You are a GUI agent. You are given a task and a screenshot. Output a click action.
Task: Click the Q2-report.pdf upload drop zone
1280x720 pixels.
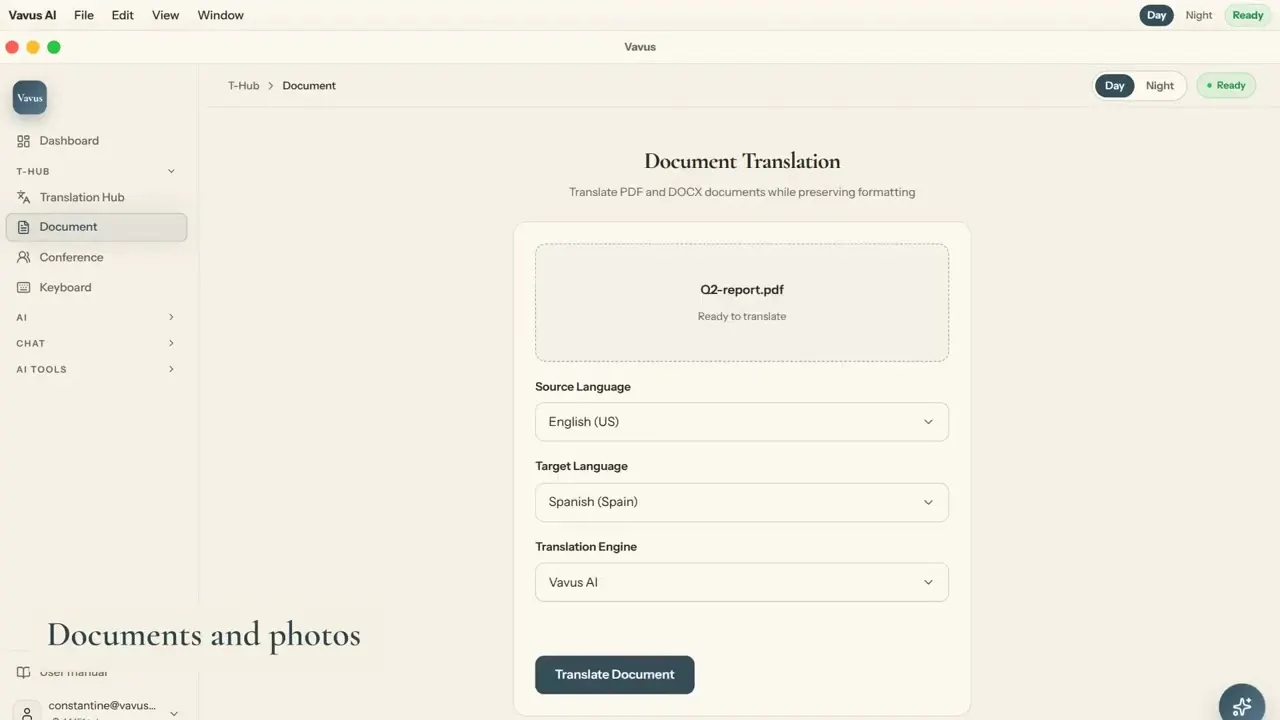click(741, 302)
